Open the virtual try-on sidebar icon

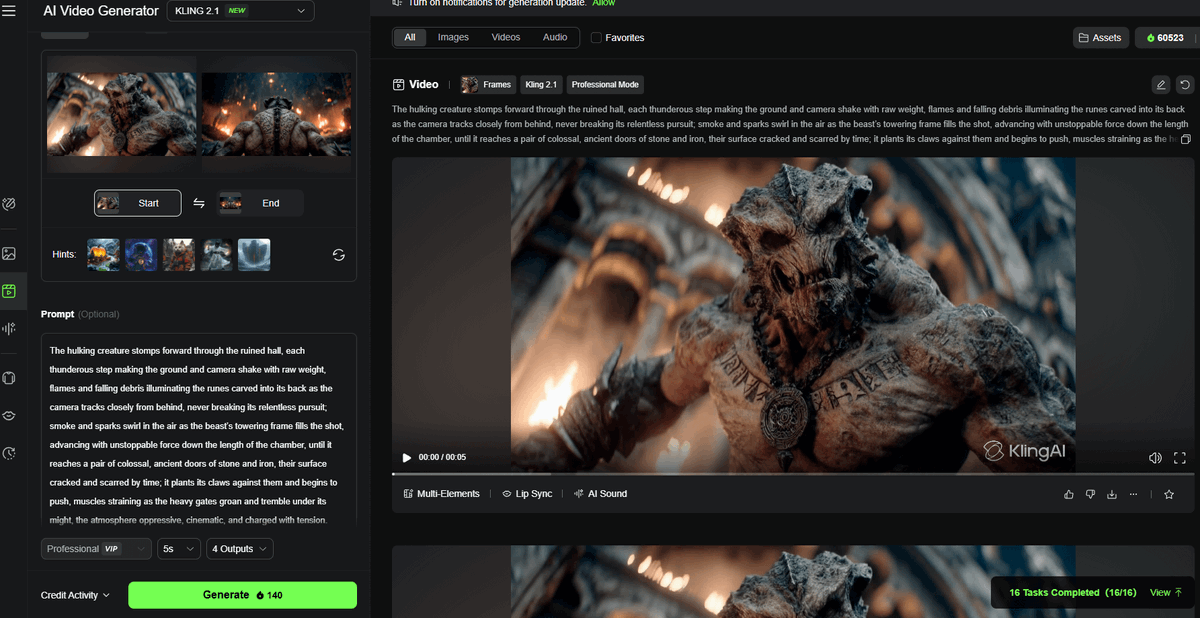[9, 378]
